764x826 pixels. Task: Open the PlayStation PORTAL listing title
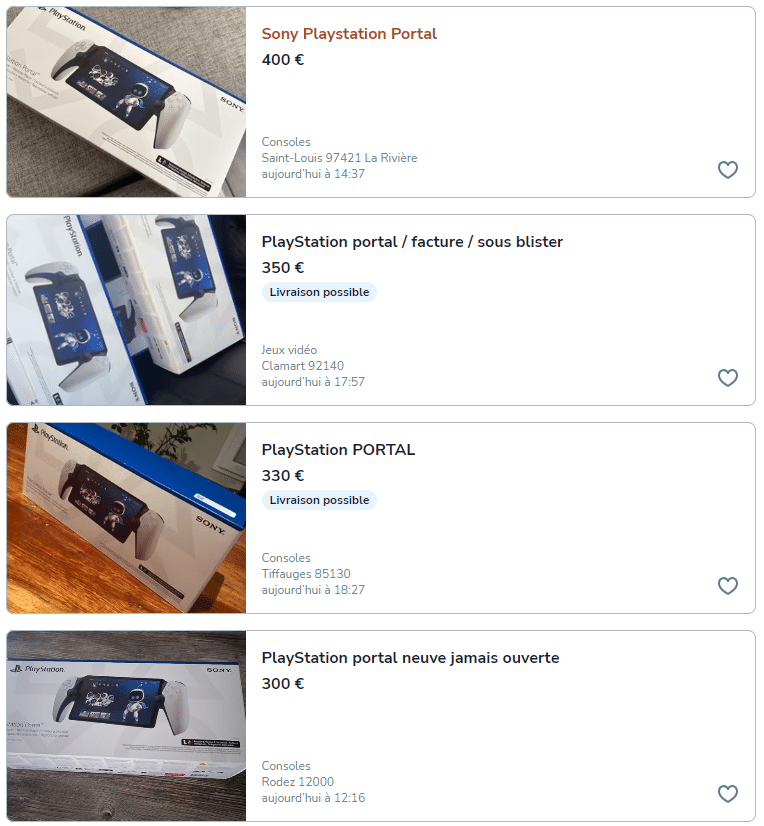click(x=338, y=450)
